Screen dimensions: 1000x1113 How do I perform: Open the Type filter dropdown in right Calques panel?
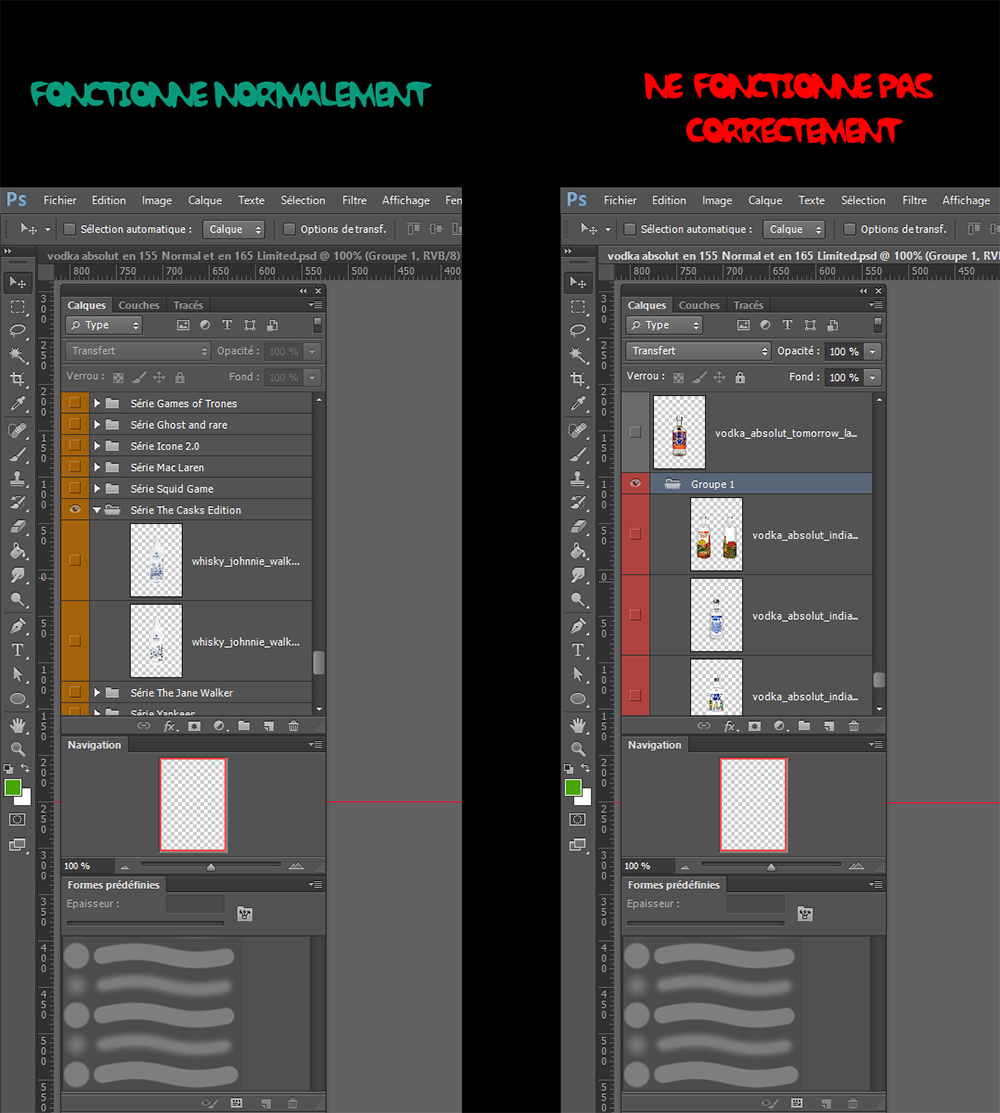[x=664, y=325]
